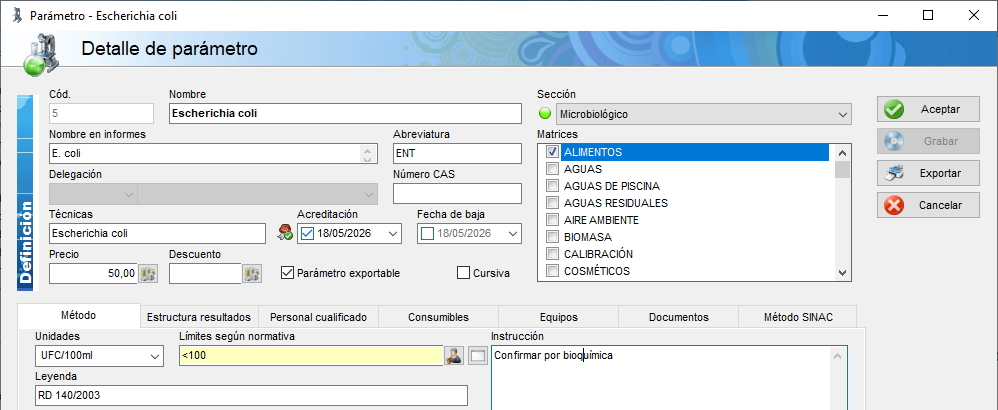This screenshot has height=410, width=998.
Task: Open the first Delegación dropdown
Action: tap(93, 194)
